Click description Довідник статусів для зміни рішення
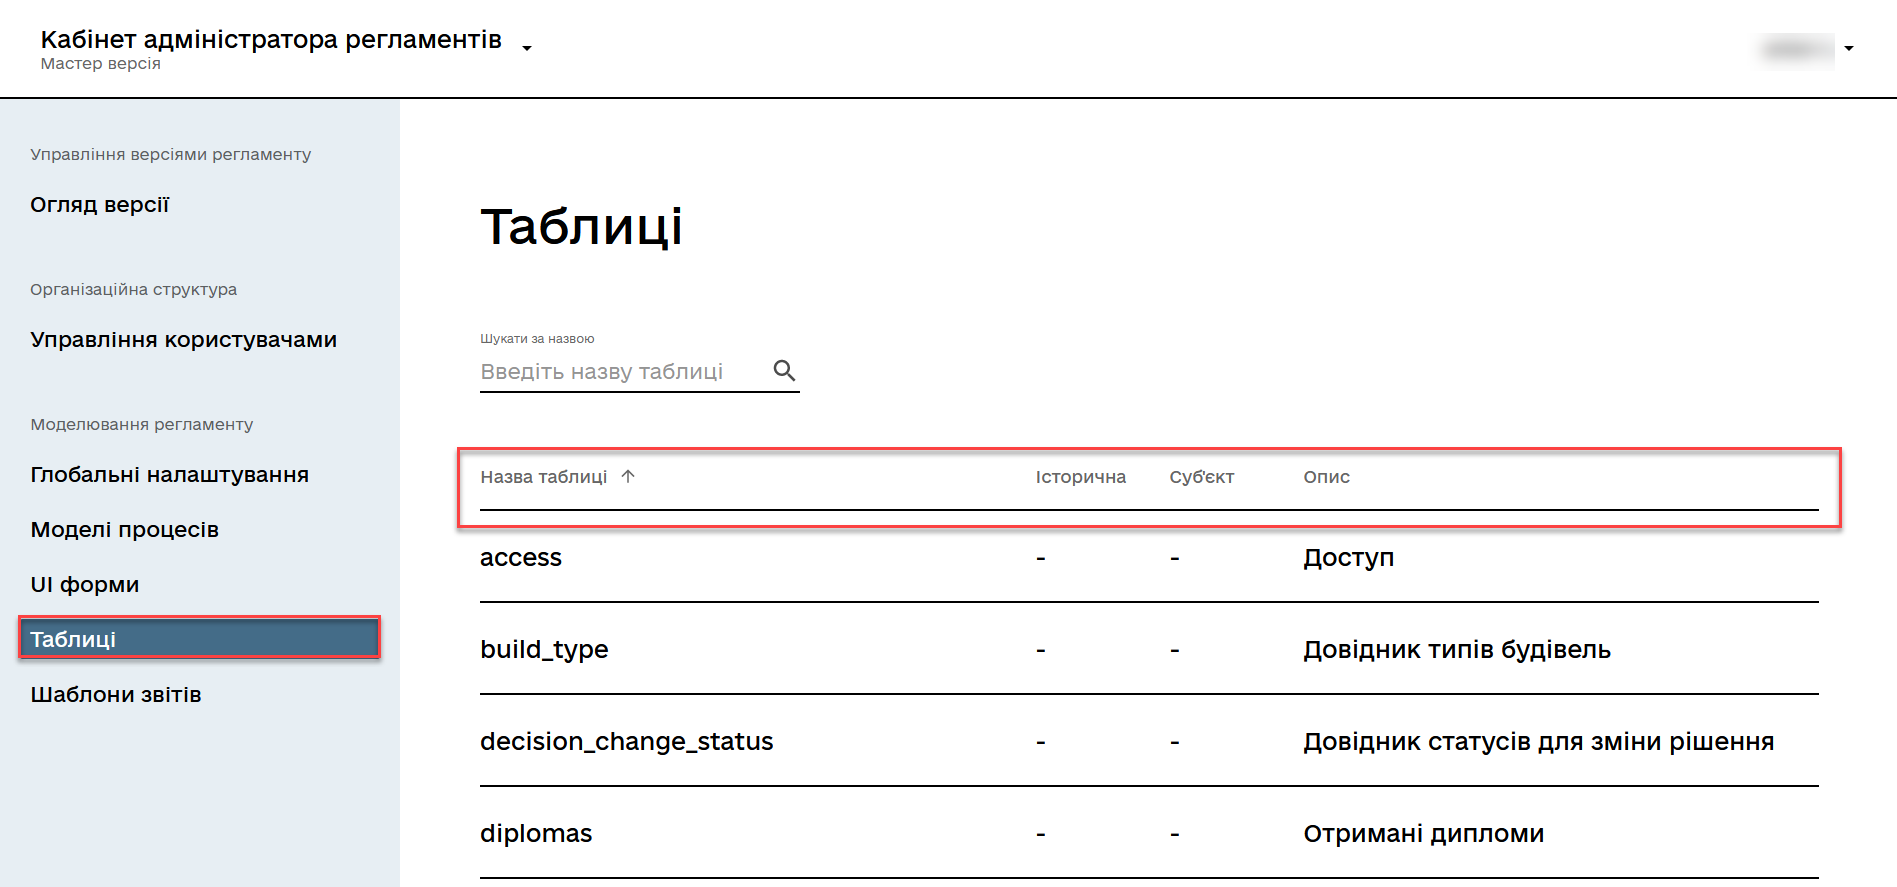 [1539, 741]
